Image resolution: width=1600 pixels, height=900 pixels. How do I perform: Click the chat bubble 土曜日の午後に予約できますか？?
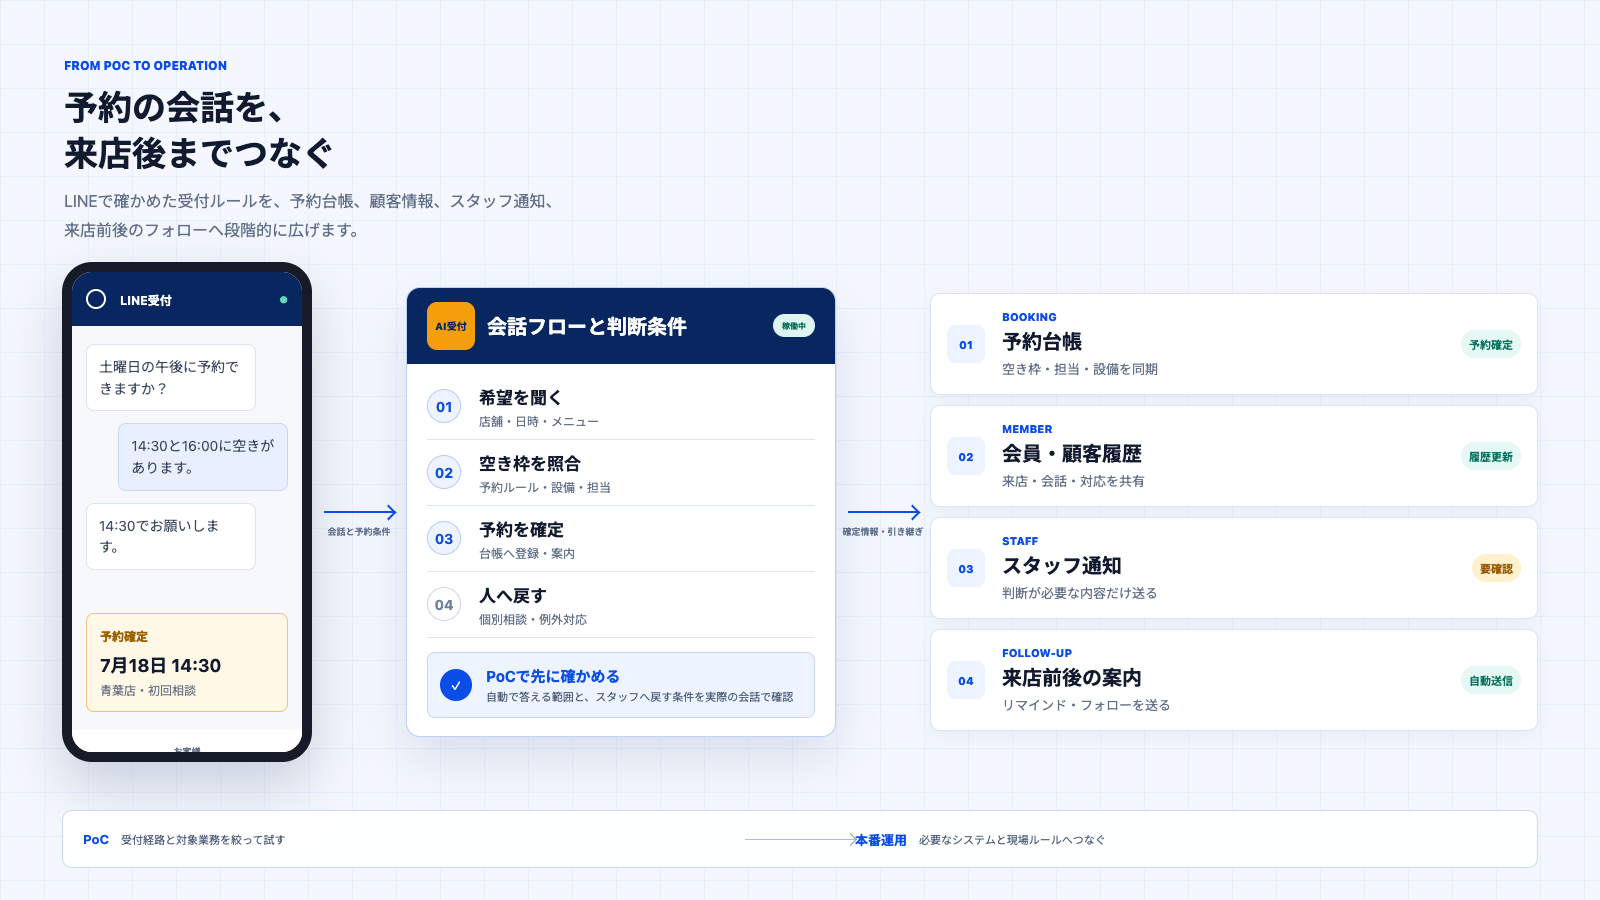(x=171, y=377)
